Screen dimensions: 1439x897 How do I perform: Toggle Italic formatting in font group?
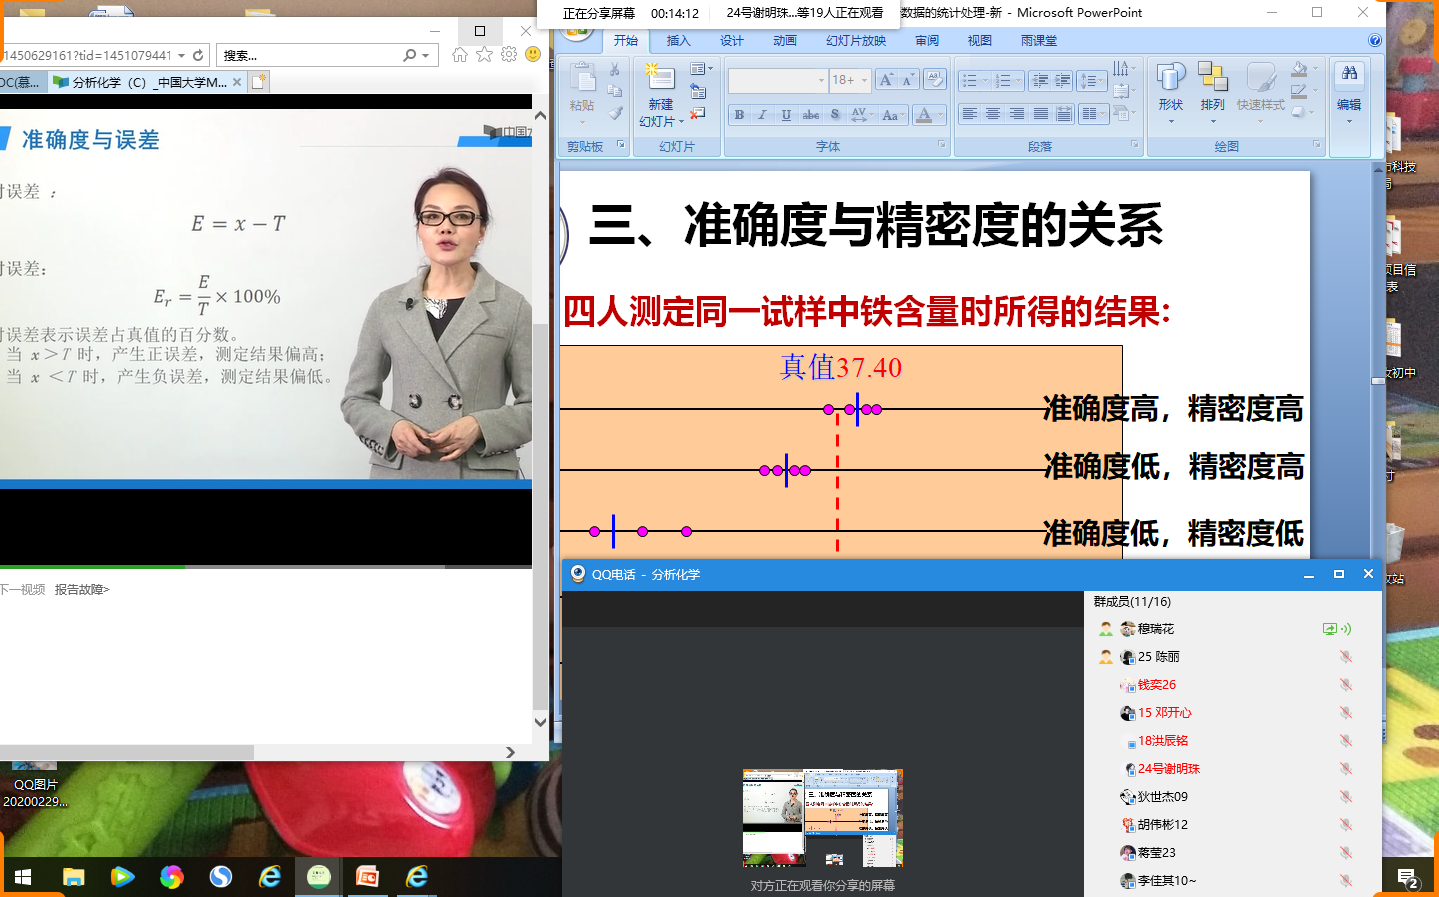tap(762, 115)
